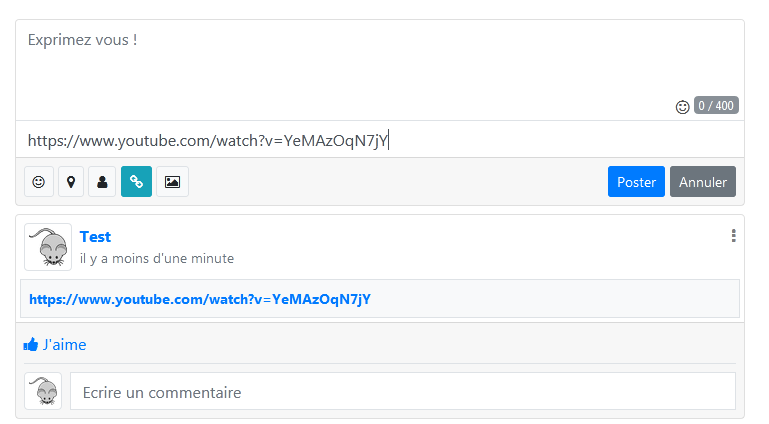Screen dimensions: 769x424
Task: Click the "il y a moins d'une minute" timestamp
Action: tap(157, 258)
